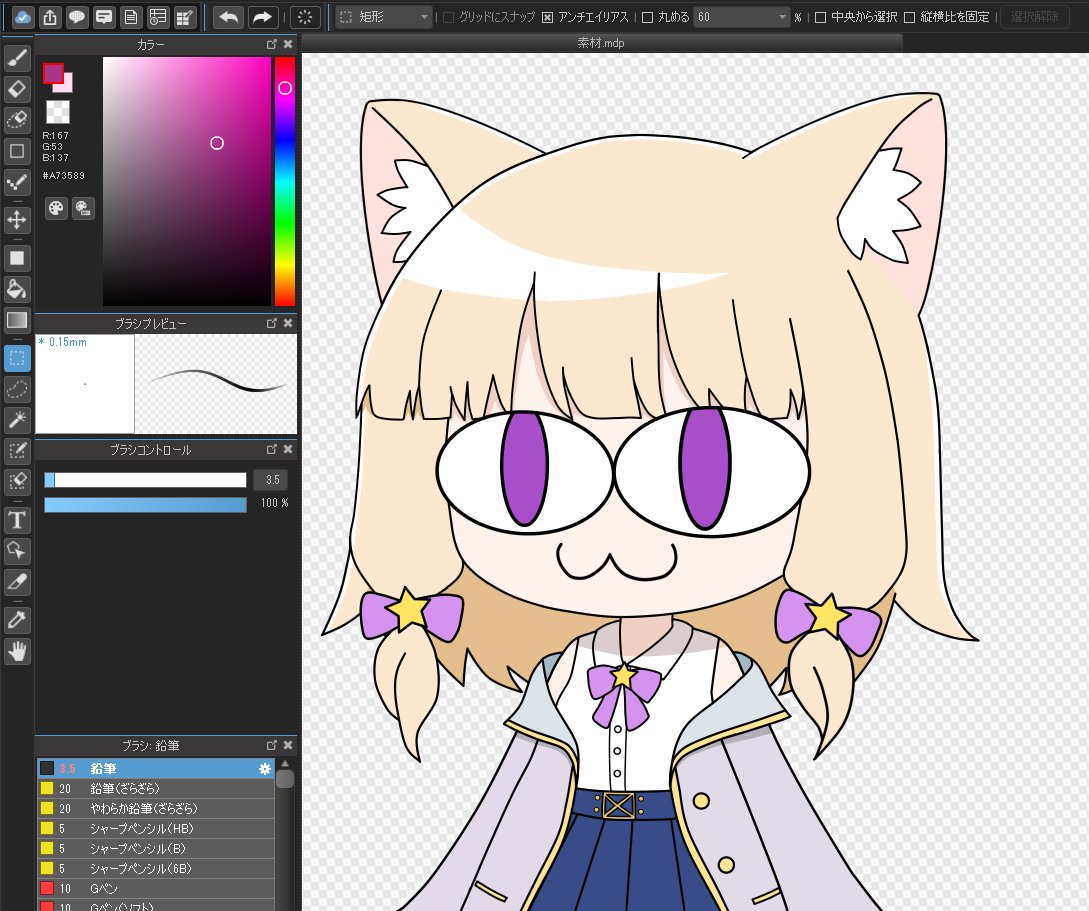
Task: Undock the ブラシプレビュー panel
Action: pos(272,323)
